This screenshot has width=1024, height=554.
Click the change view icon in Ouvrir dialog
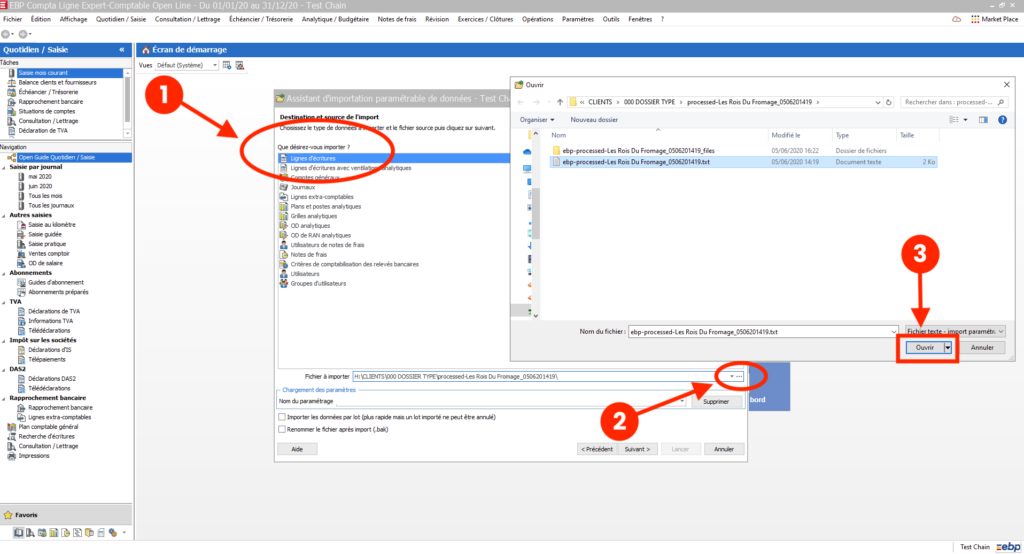point(954,120)
